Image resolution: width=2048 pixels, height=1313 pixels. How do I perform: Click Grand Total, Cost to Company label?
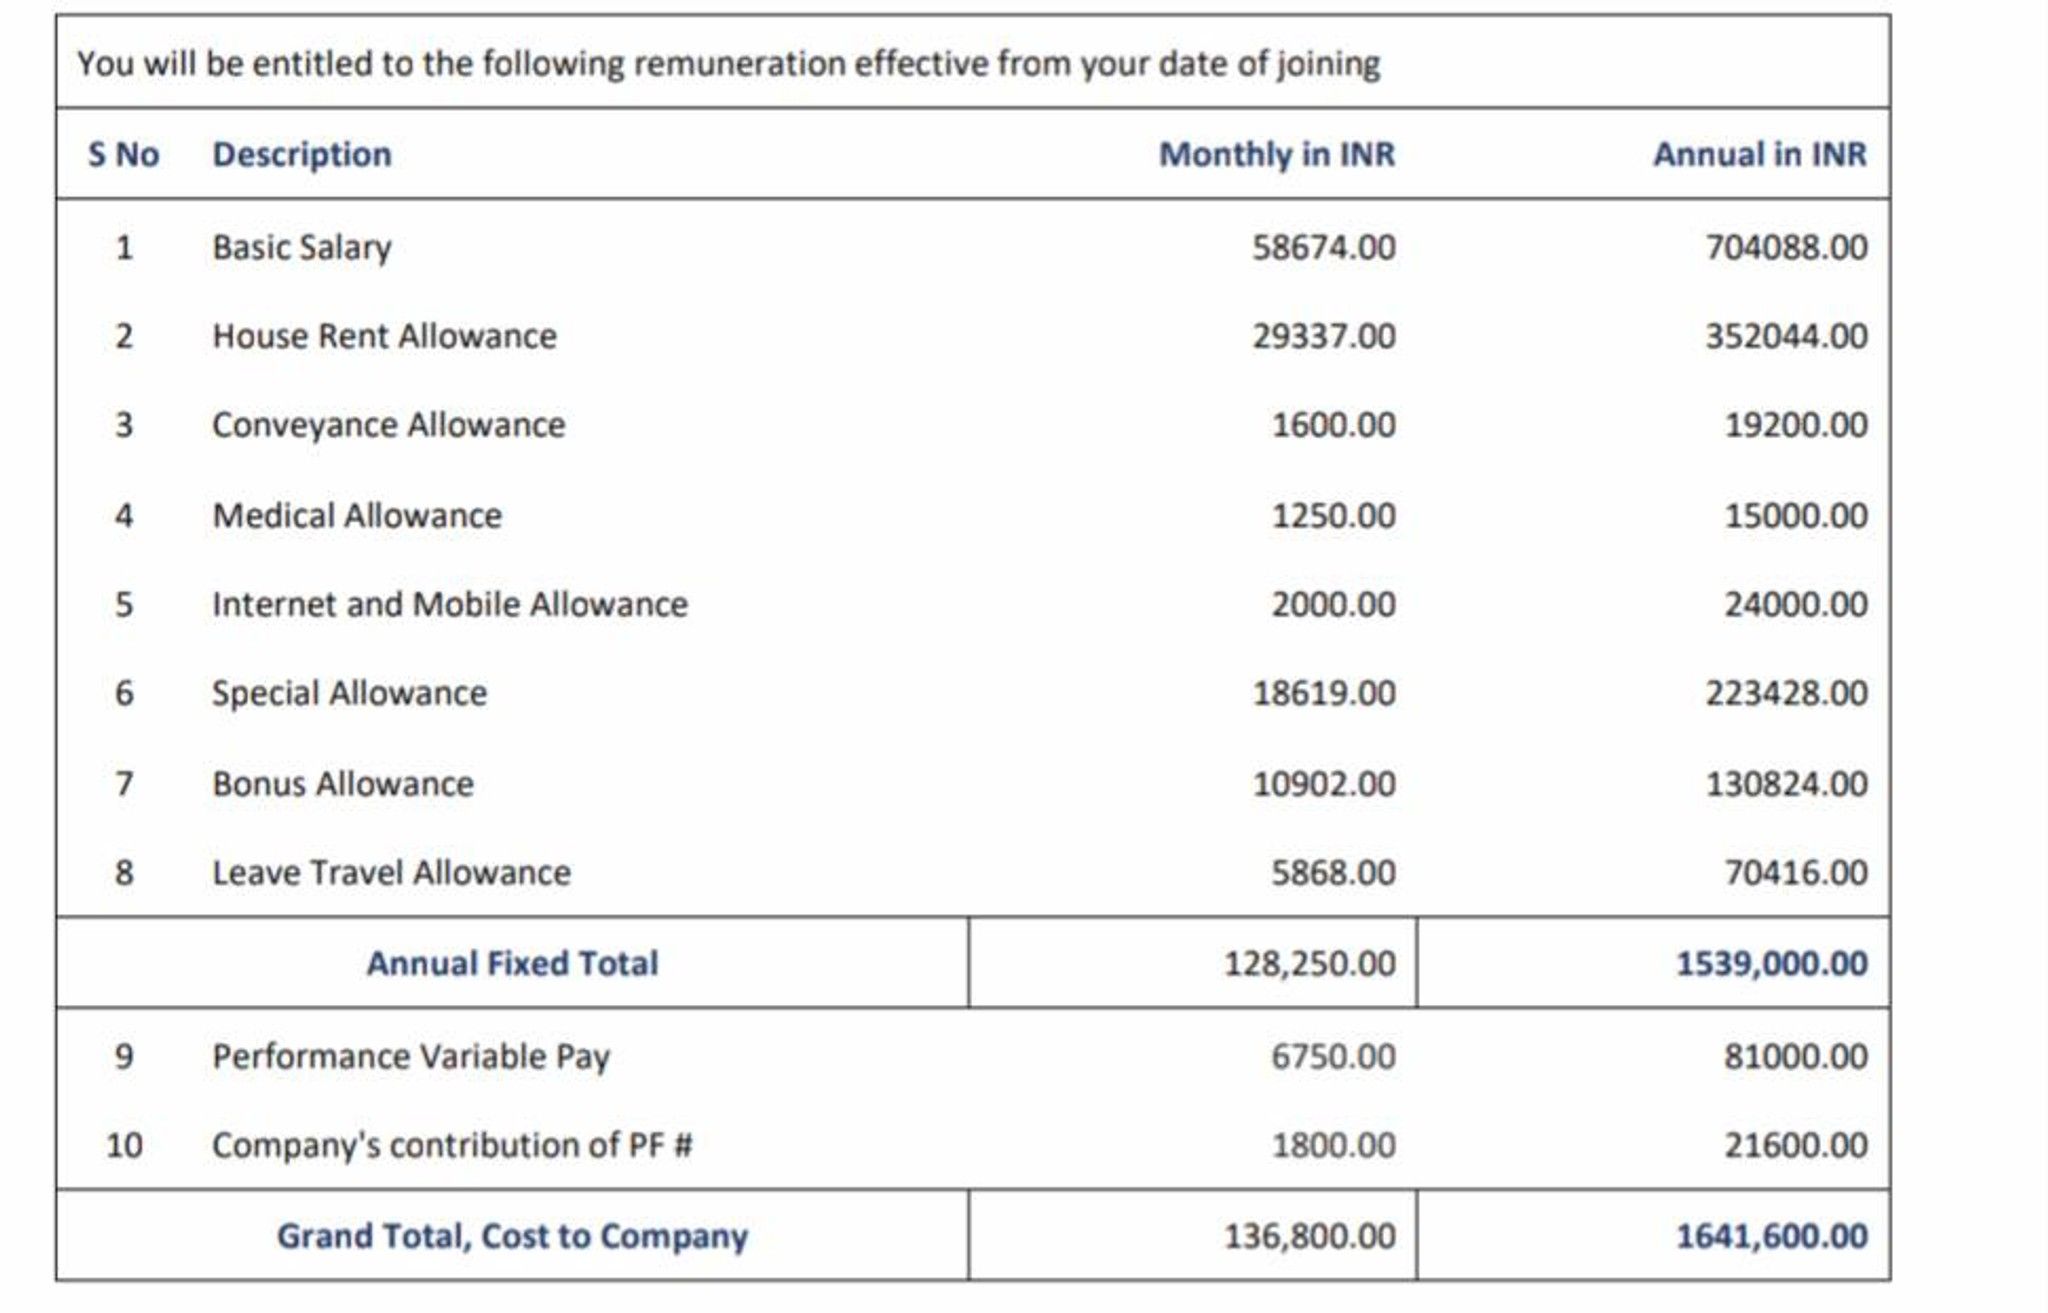512,1236
